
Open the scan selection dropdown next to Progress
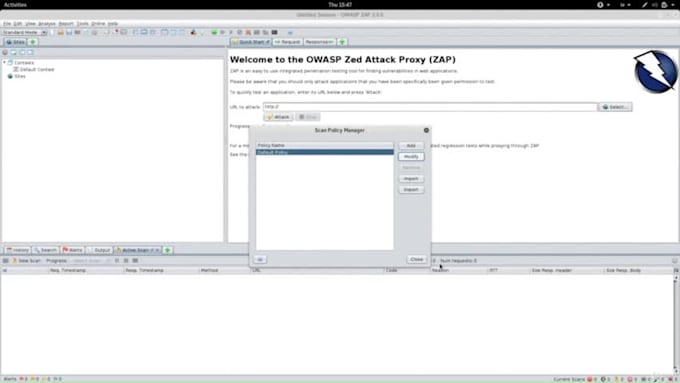pos(91,261)
